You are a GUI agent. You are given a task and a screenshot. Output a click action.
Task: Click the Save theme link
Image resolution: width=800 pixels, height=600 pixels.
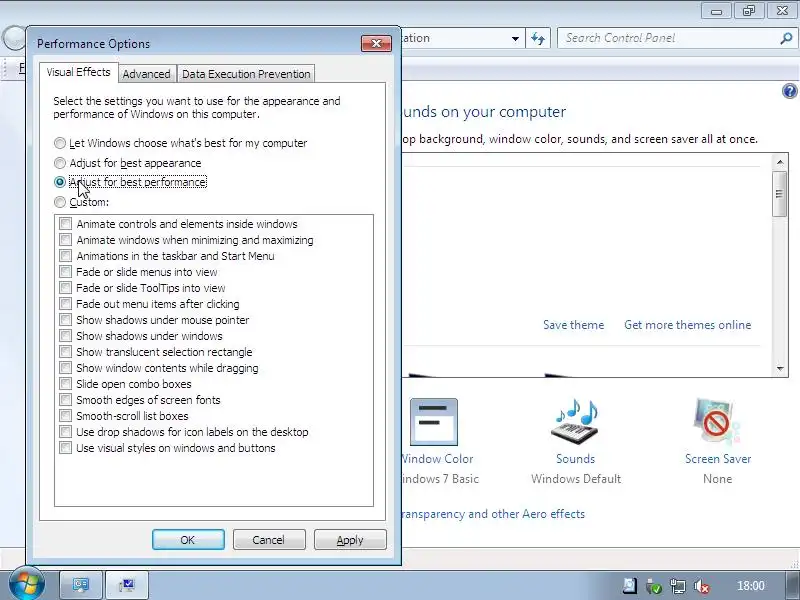(573, 325)
